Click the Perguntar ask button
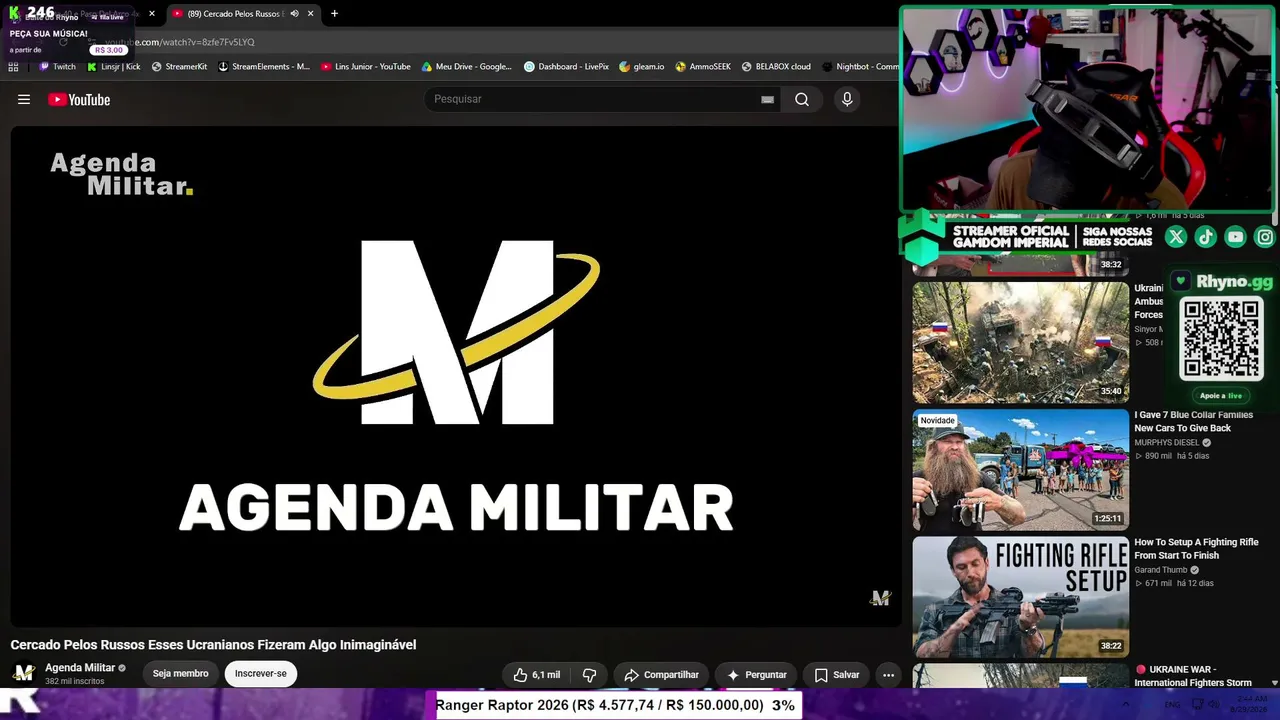This screenshot has width=1280, height=720. [756, 675]
